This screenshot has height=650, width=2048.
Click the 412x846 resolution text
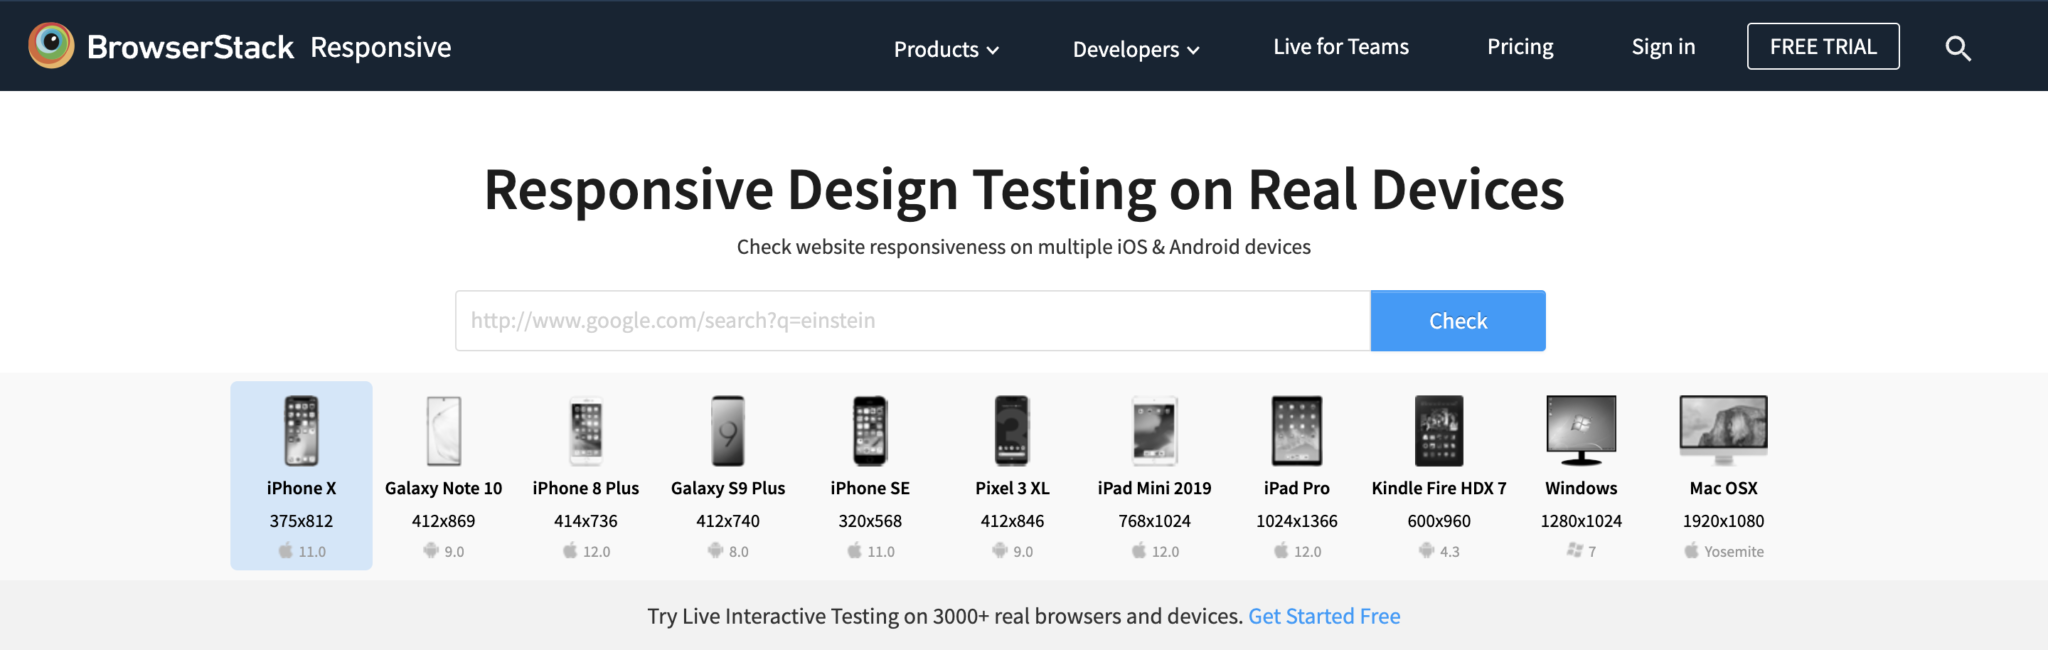1012,521
